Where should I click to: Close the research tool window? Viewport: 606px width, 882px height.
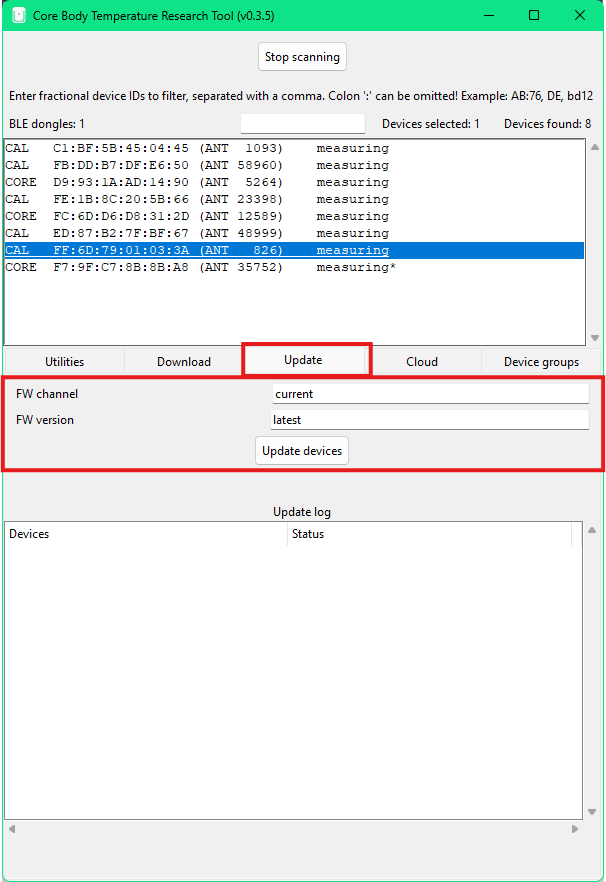pos(580,16)
